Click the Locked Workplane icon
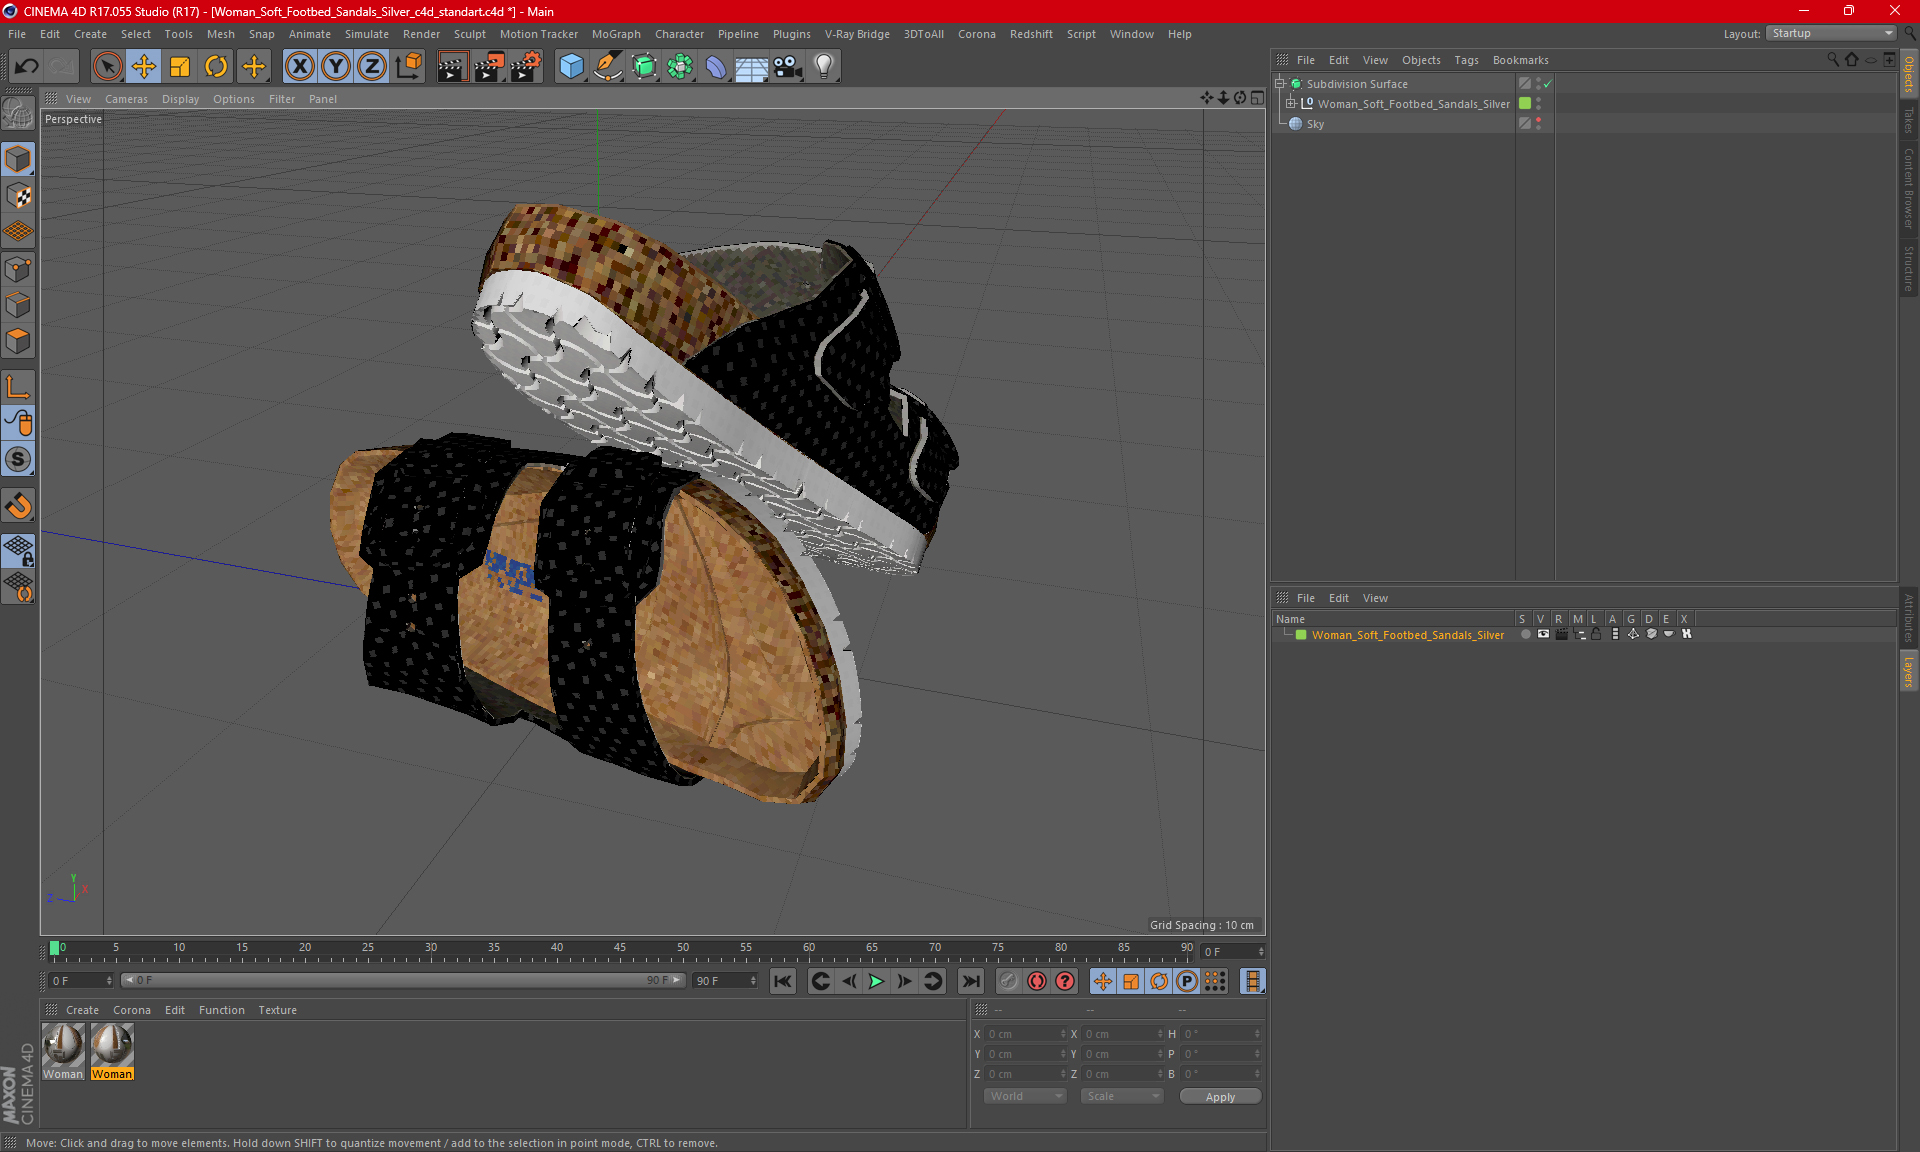Screen dimensions: 1920x1152 (18, 551)
